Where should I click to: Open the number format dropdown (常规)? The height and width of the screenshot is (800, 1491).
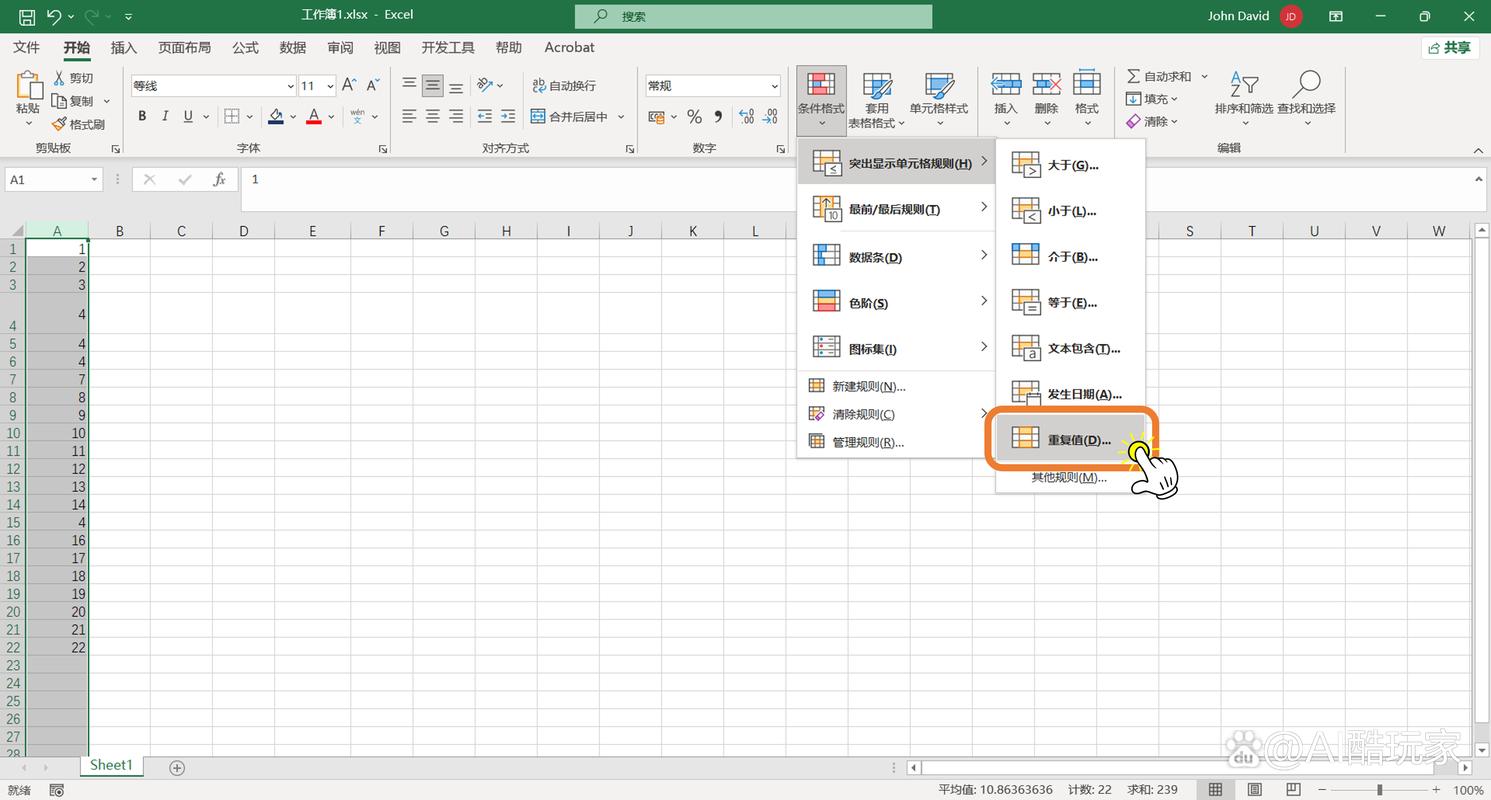coord(774,87)
